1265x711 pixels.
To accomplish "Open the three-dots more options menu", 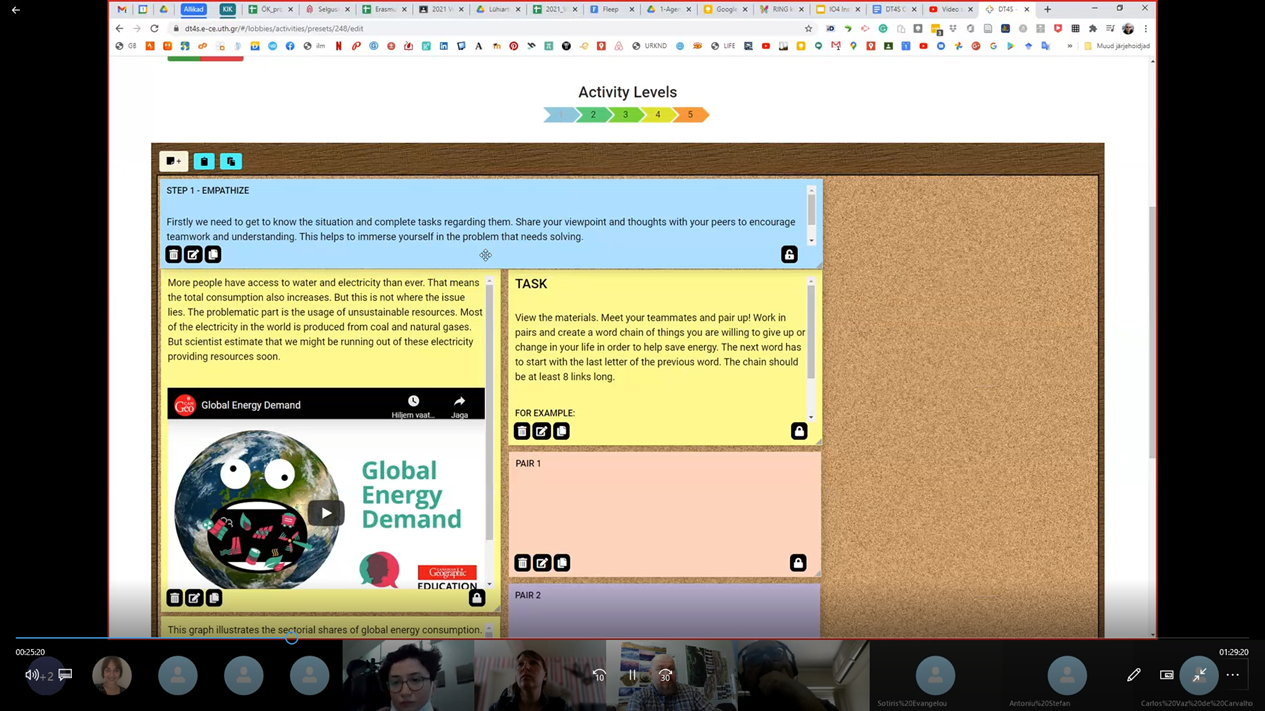I will click(1232, 675).
